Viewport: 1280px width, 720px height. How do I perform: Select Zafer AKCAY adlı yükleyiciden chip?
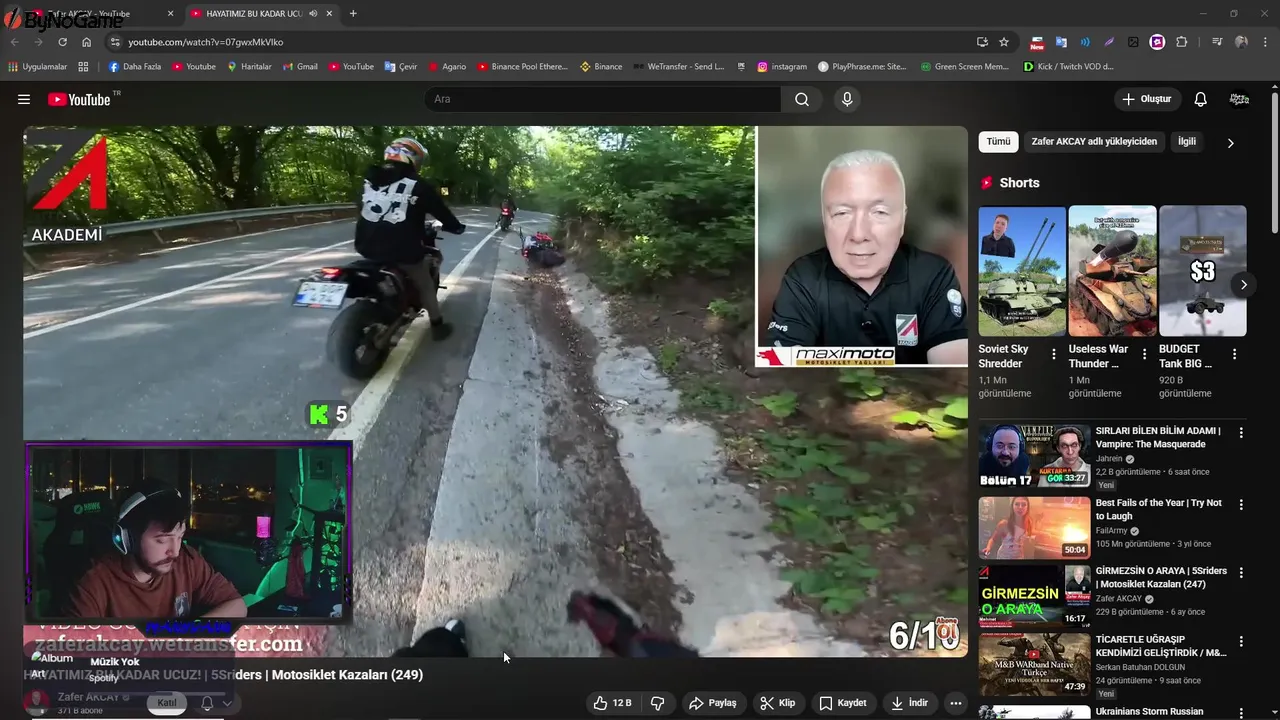[1094, 142]
